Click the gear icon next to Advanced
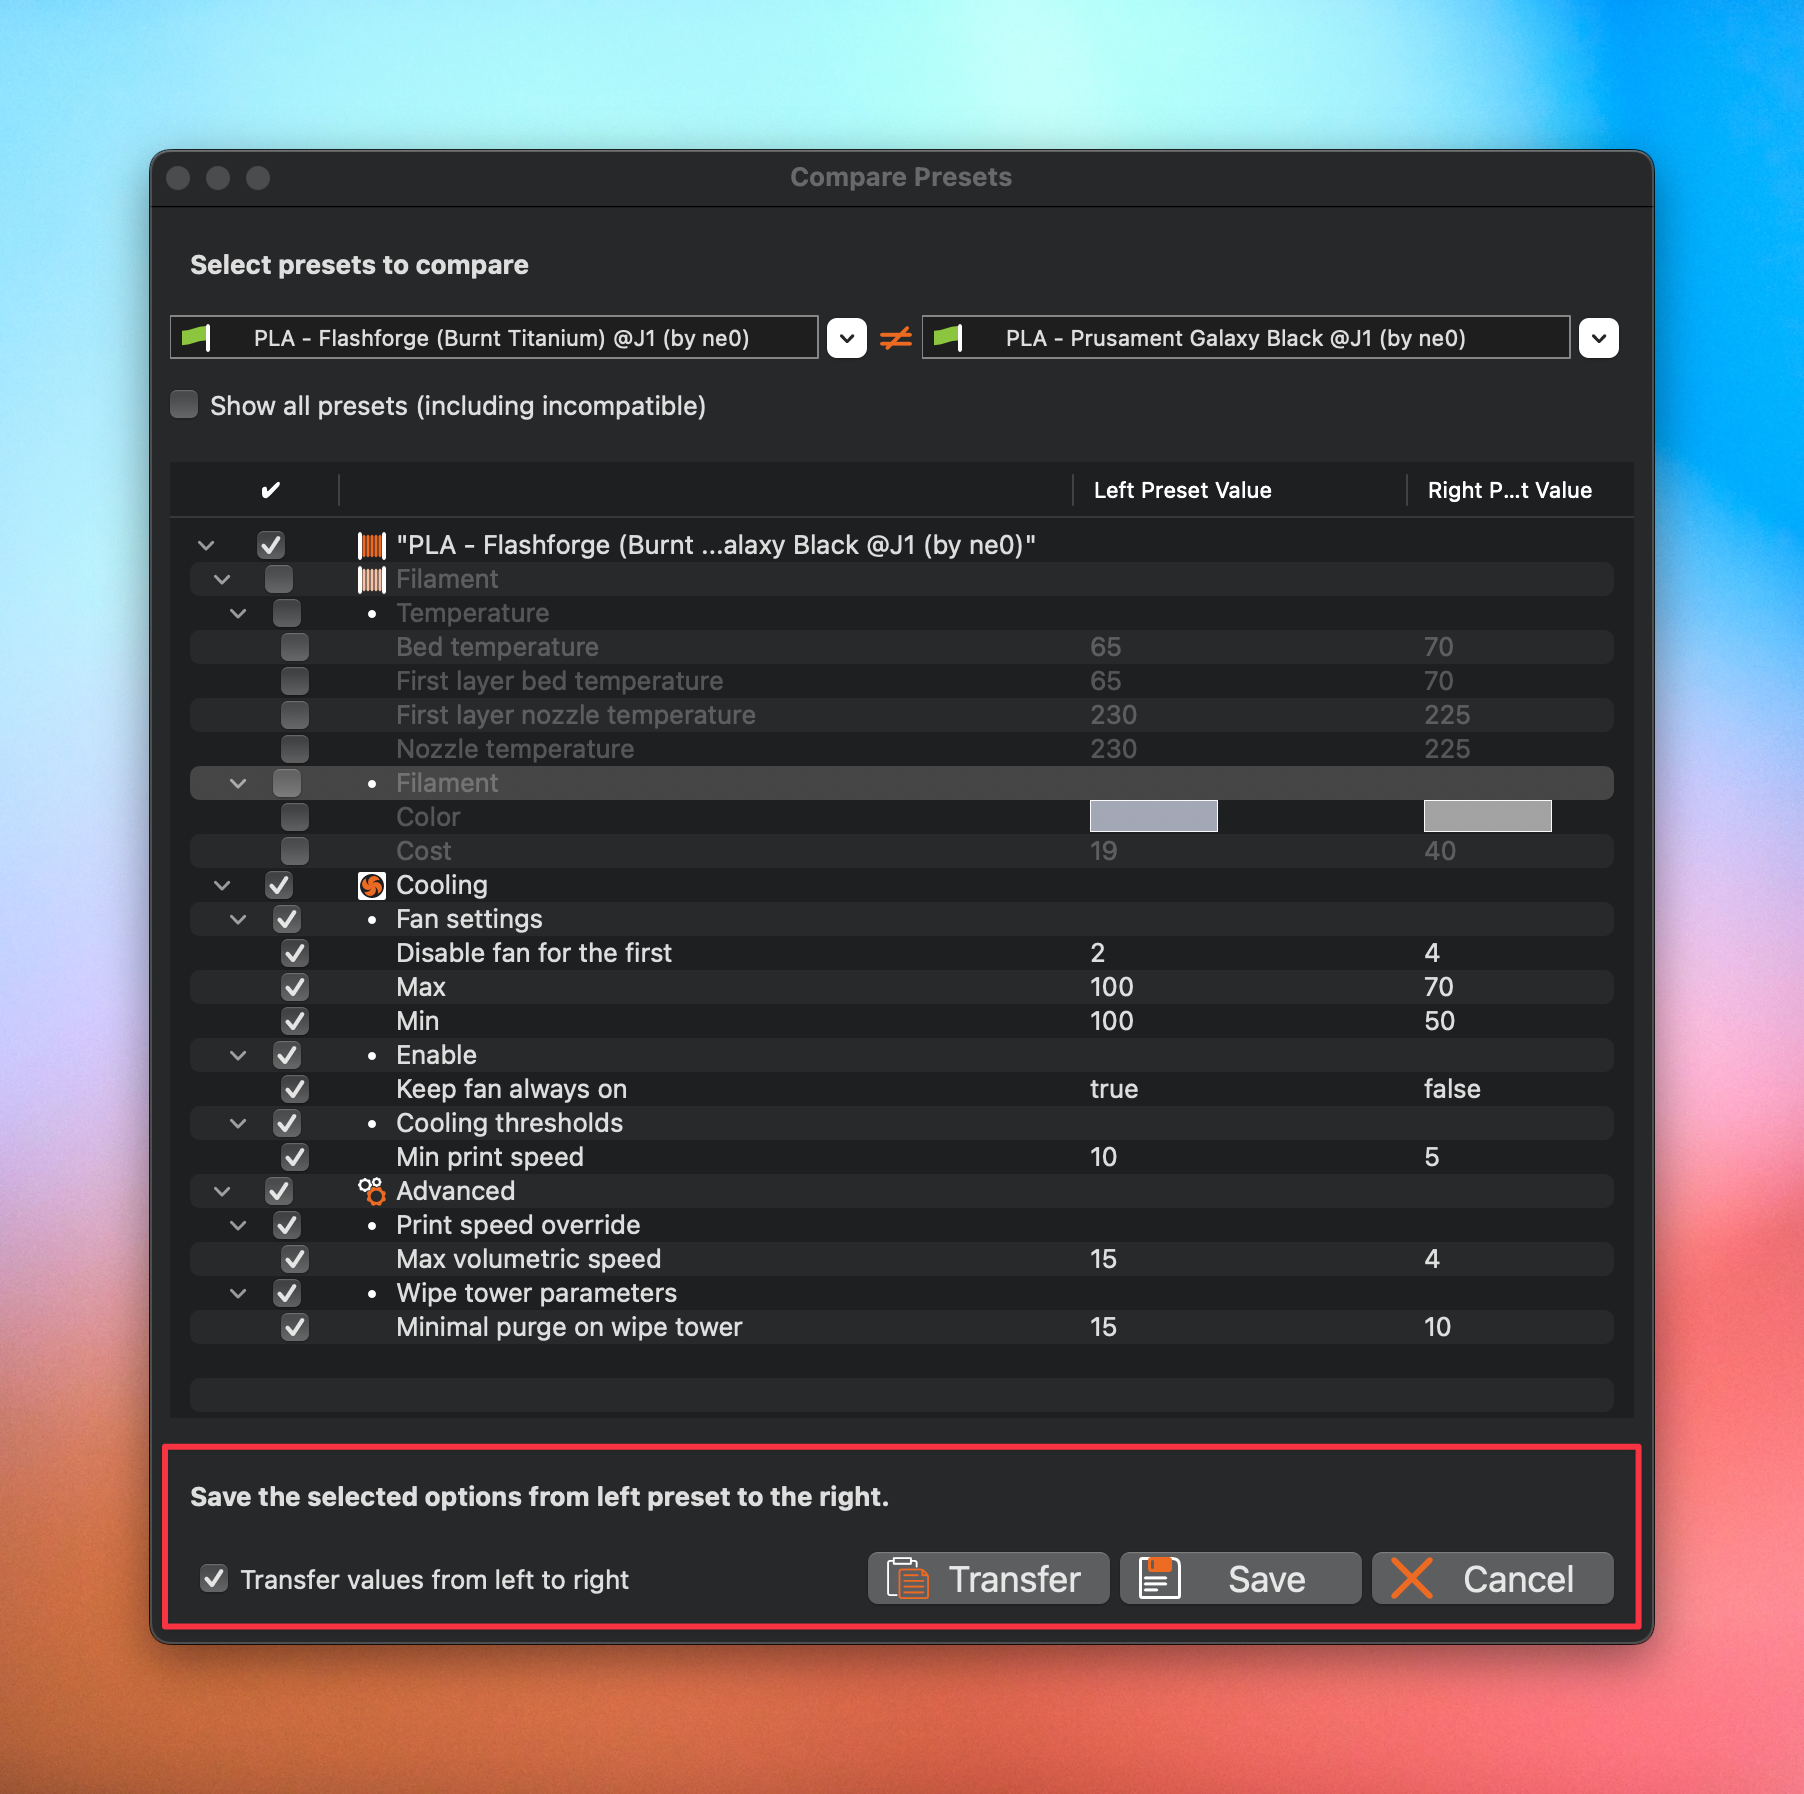The width and height of the screenshot is (1804, 1794). pos(371,1191)
